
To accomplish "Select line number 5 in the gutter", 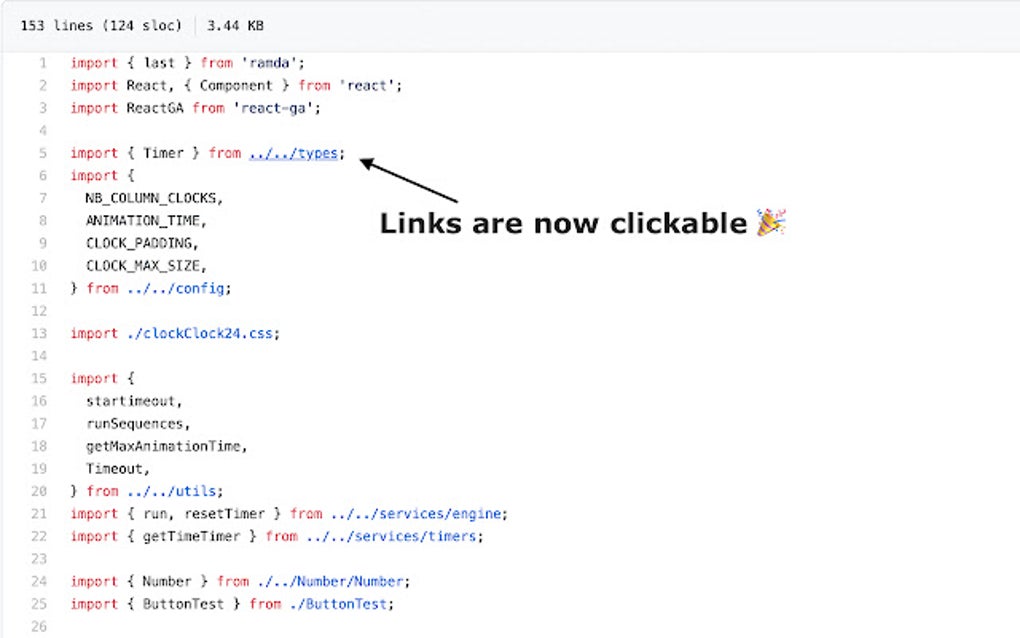I will click(43, 153).
